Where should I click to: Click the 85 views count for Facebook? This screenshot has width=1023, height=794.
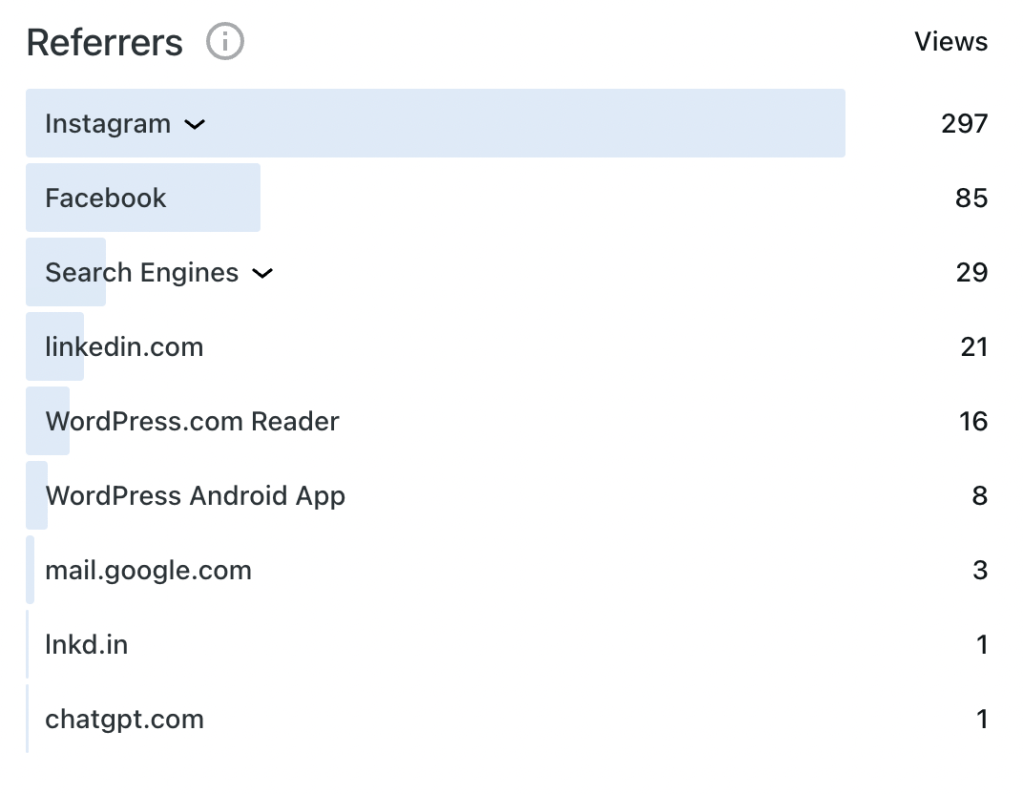[x=971, y=198]
